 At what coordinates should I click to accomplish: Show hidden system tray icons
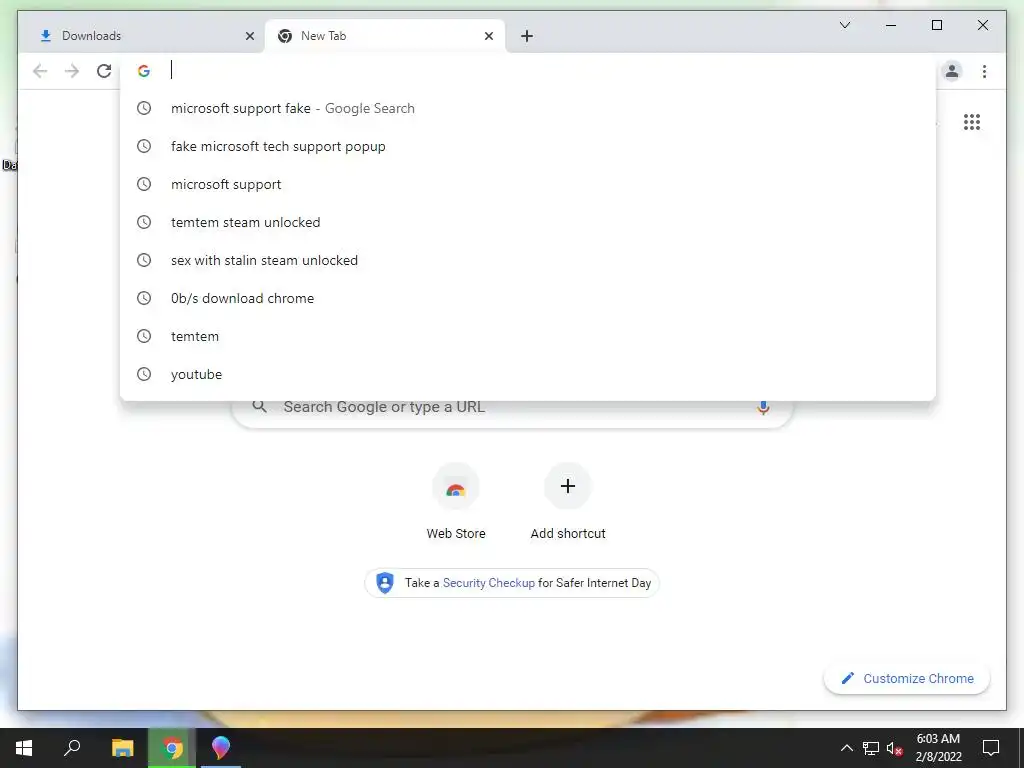point(846,748)
